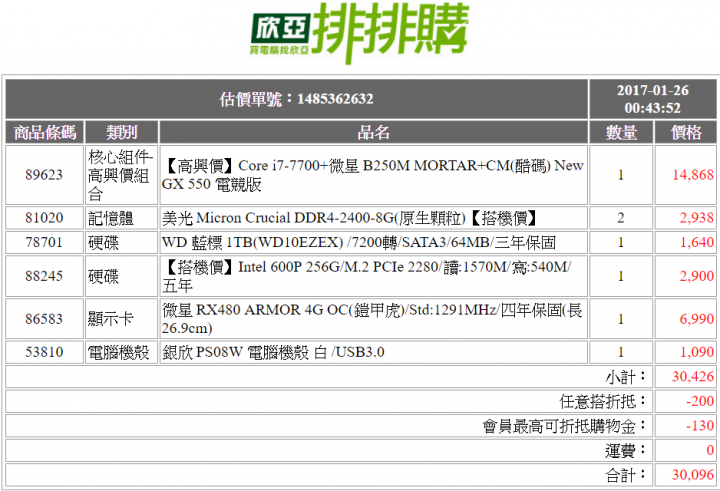Image resolution: width=720 pixels, height=491 pixels.
Task: Click the shipping fee value 0
Action: click(710, 451)
